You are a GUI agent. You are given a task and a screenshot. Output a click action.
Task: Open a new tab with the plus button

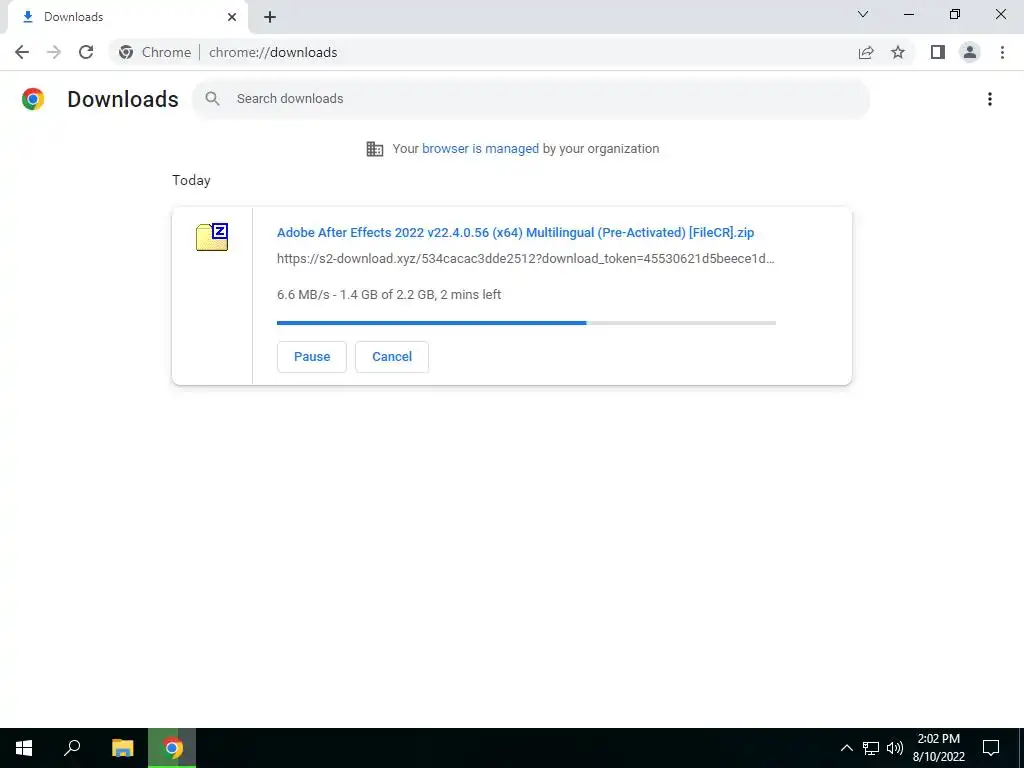coord(270,17)
